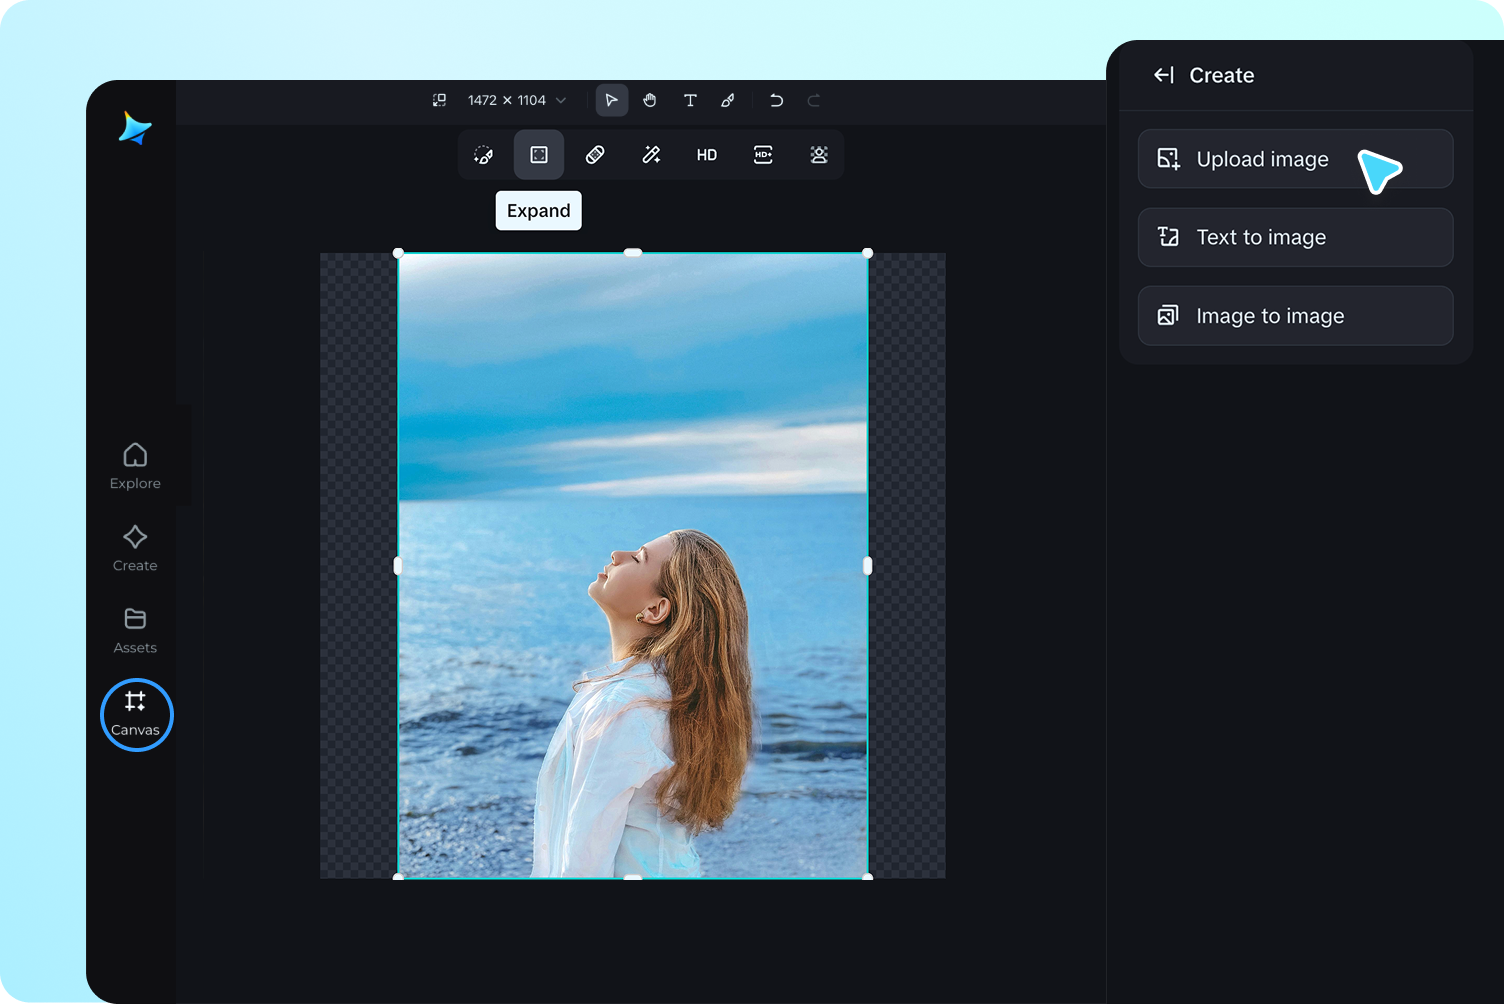
Task: Click the left-middle edge handle of the image
Action: tap(398, 566)
